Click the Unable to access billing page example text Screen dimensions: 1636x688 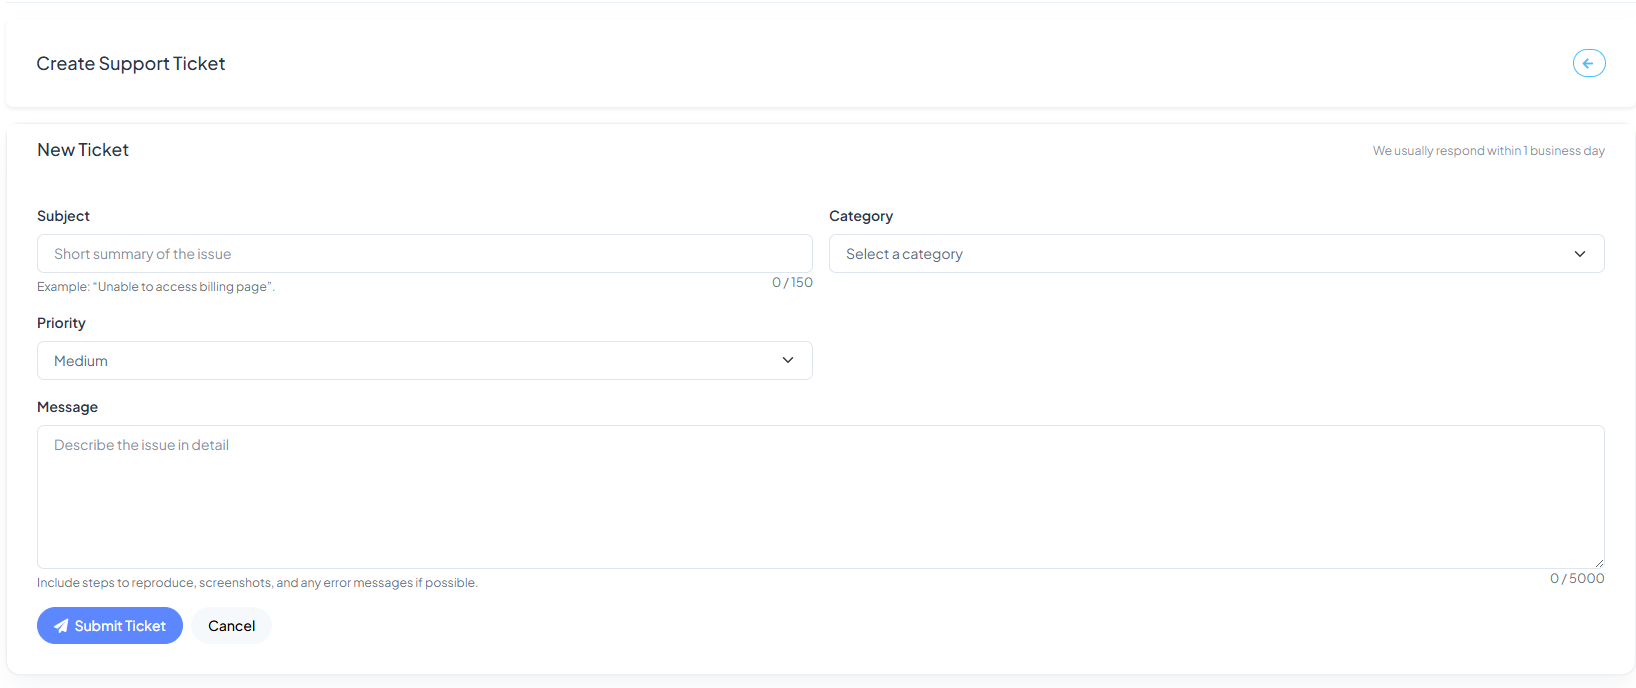[x=155, y=286]
